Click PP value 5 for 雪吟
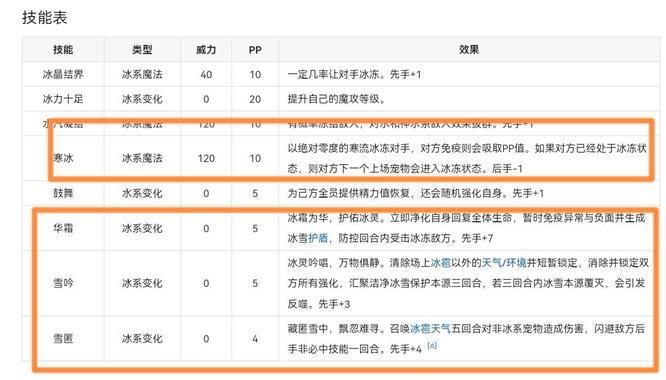The image size is (666, 380). 255,283
